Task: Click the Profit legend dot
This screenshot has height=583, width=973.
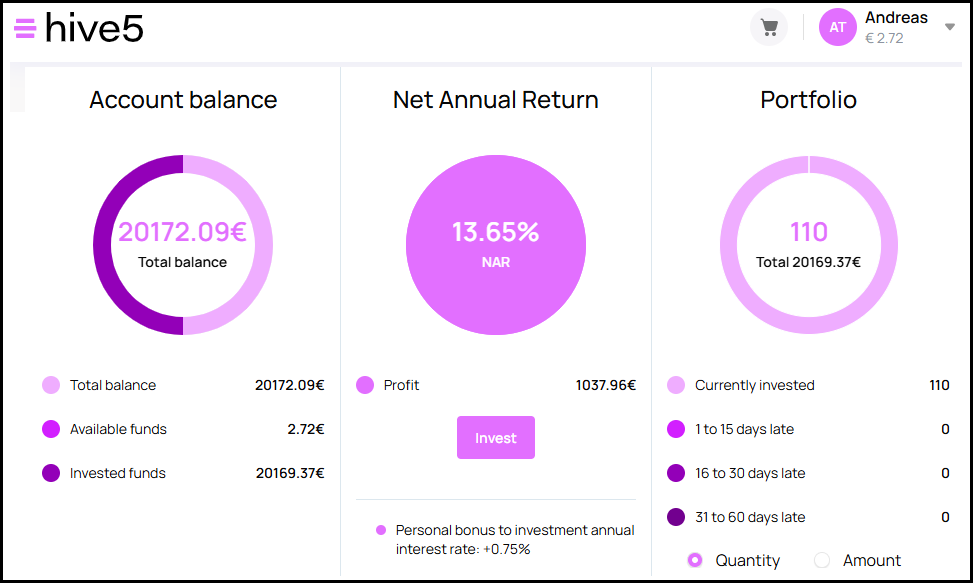Action: [x=365, y=385]
